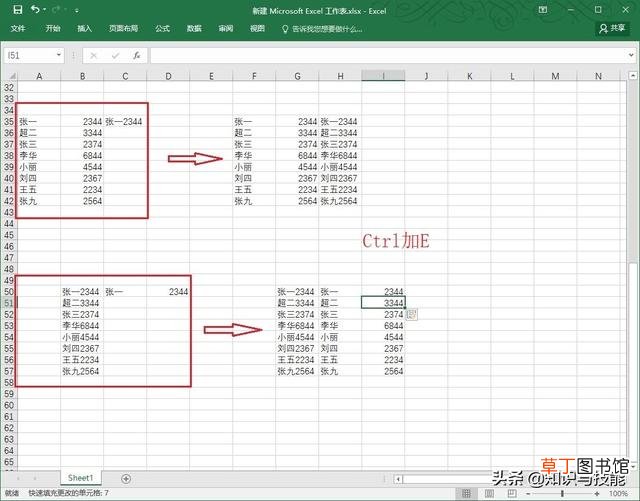Switch to Page Layout view icon
This screenshot has width=640, height=501.
[x=489, y=494]
